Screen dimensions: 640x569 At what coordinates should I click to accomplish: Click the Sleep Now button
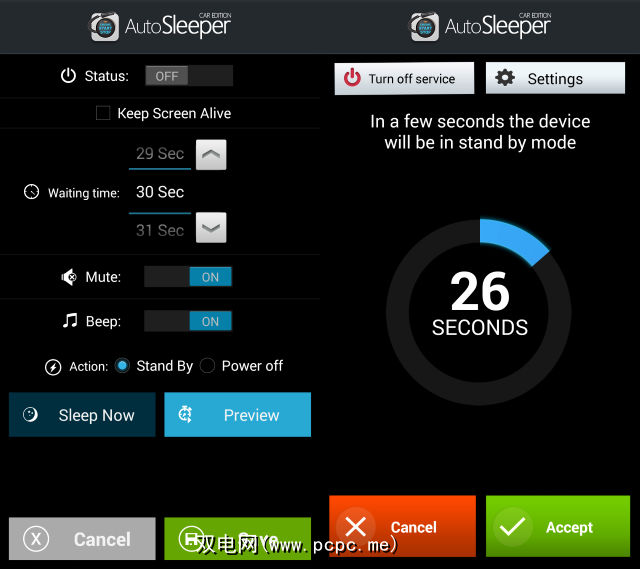pyautogui.click(x=82, y=415)
